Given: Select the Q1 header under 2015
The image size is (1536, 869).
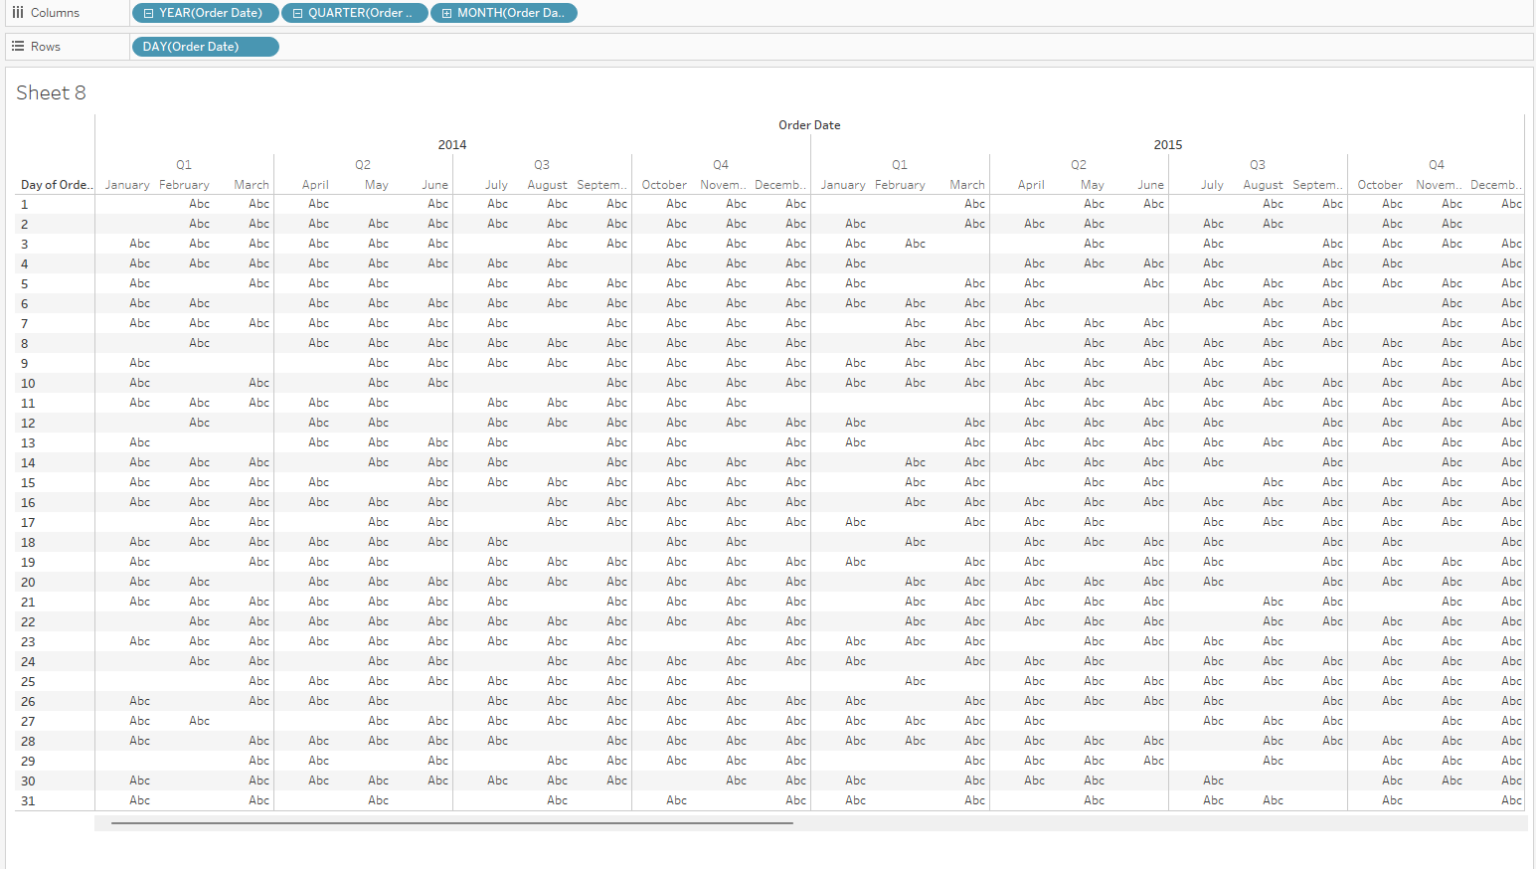Looking at the screenshot, I should pyautogui.click(x=899, y=165).
